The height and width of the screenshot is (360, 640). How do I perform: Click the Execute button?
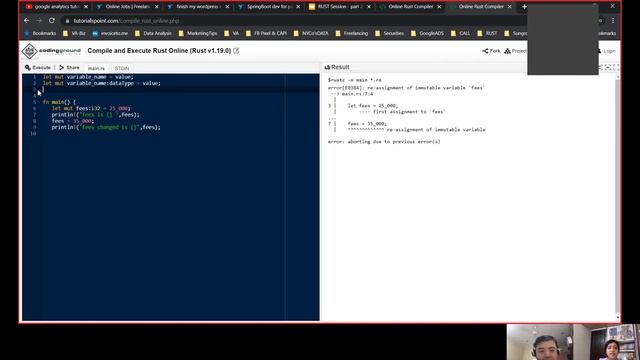[x=38, y=67]
